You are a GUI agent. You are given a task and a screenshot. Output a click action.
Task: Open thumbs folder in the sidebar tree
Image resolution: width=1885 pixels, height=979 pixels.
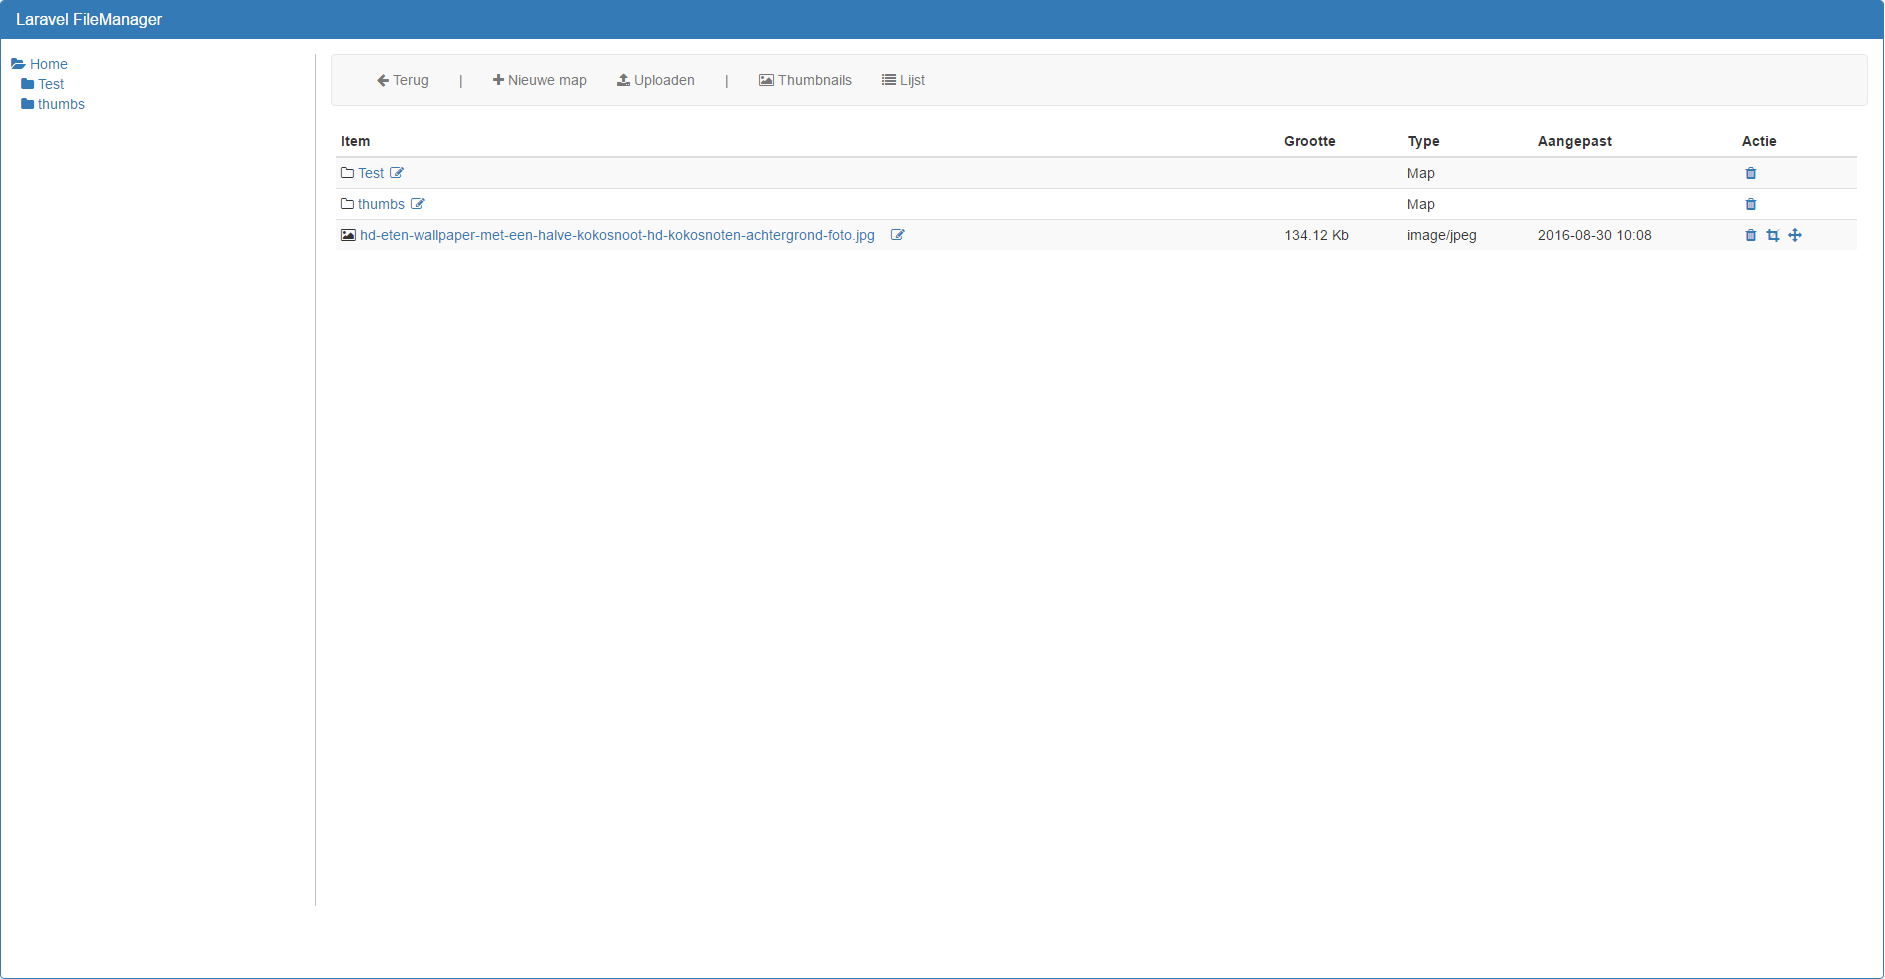[x=61, y=104]
